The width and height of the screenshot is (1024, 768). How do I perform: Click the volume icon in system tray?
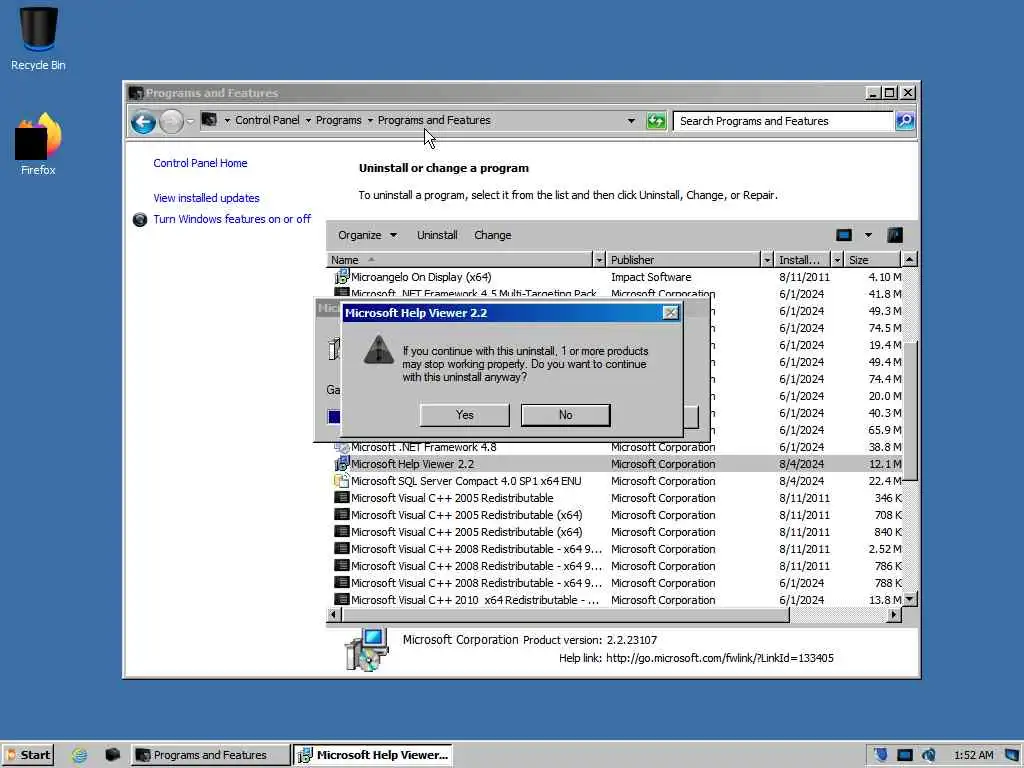tap(928, 755)
